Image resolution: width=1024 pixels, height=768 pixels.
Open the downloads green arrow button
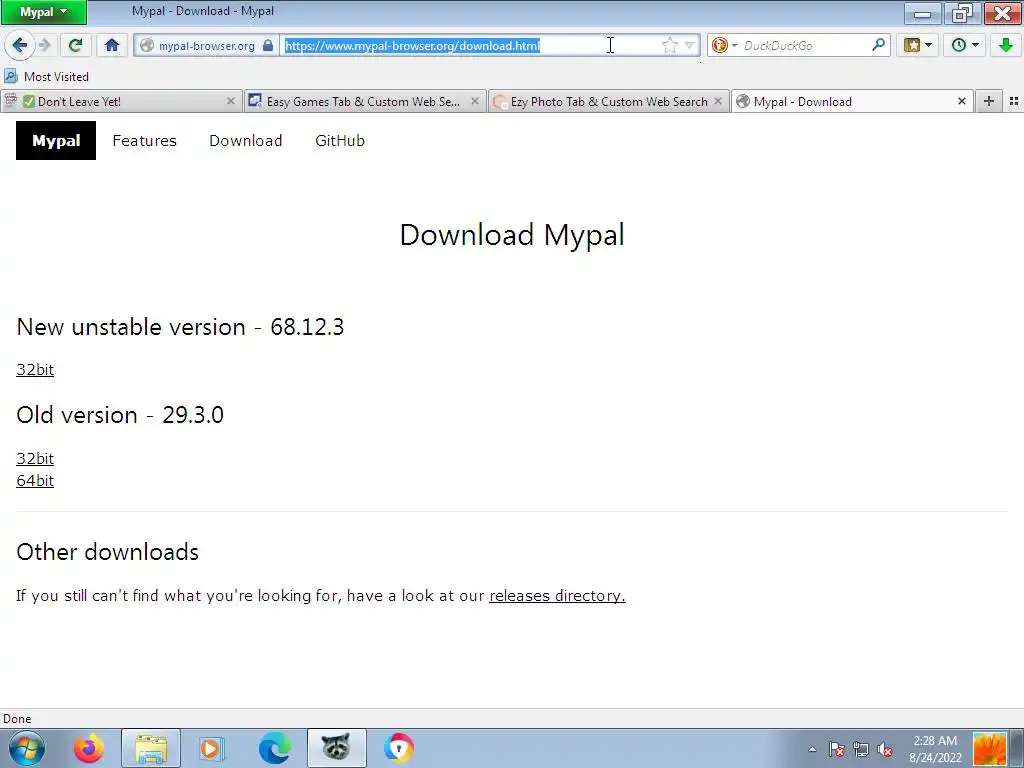pos(1006,45)
